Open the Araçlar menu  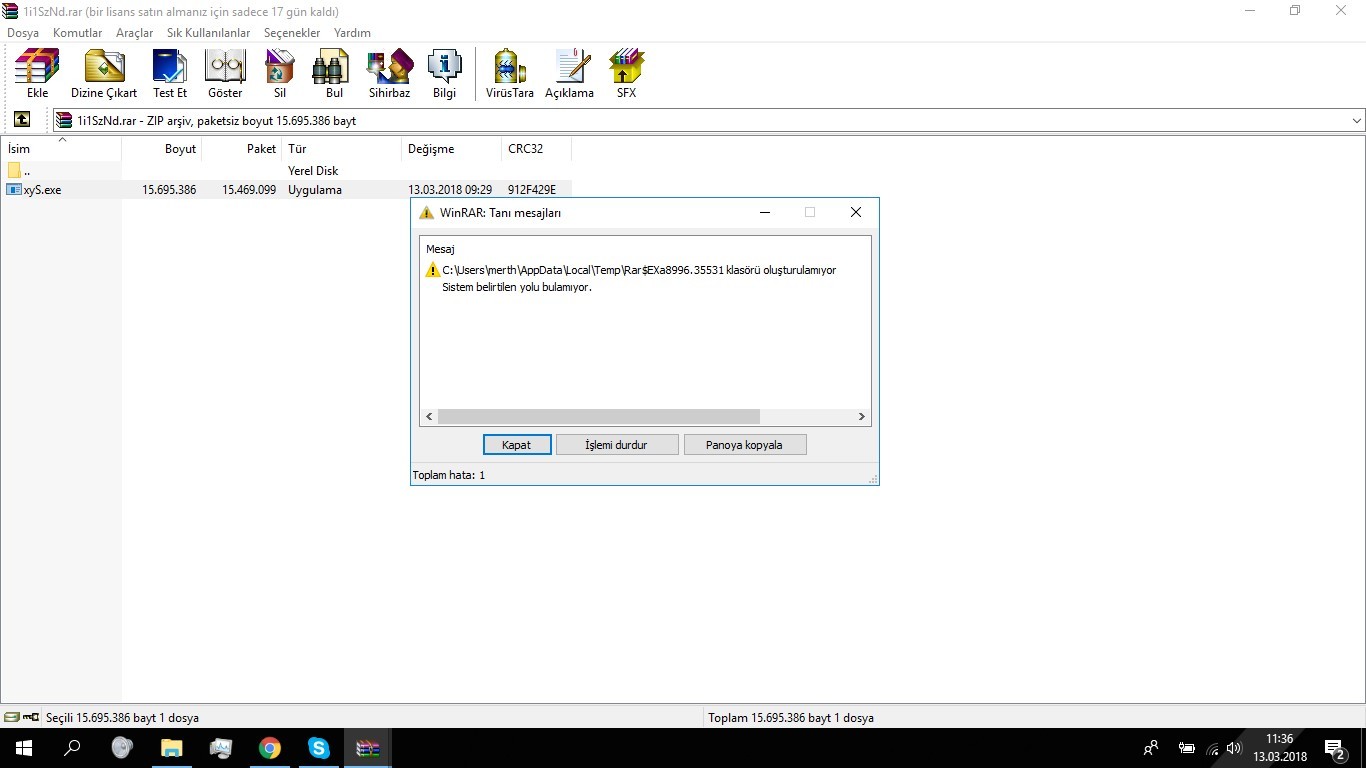(135, 33)
